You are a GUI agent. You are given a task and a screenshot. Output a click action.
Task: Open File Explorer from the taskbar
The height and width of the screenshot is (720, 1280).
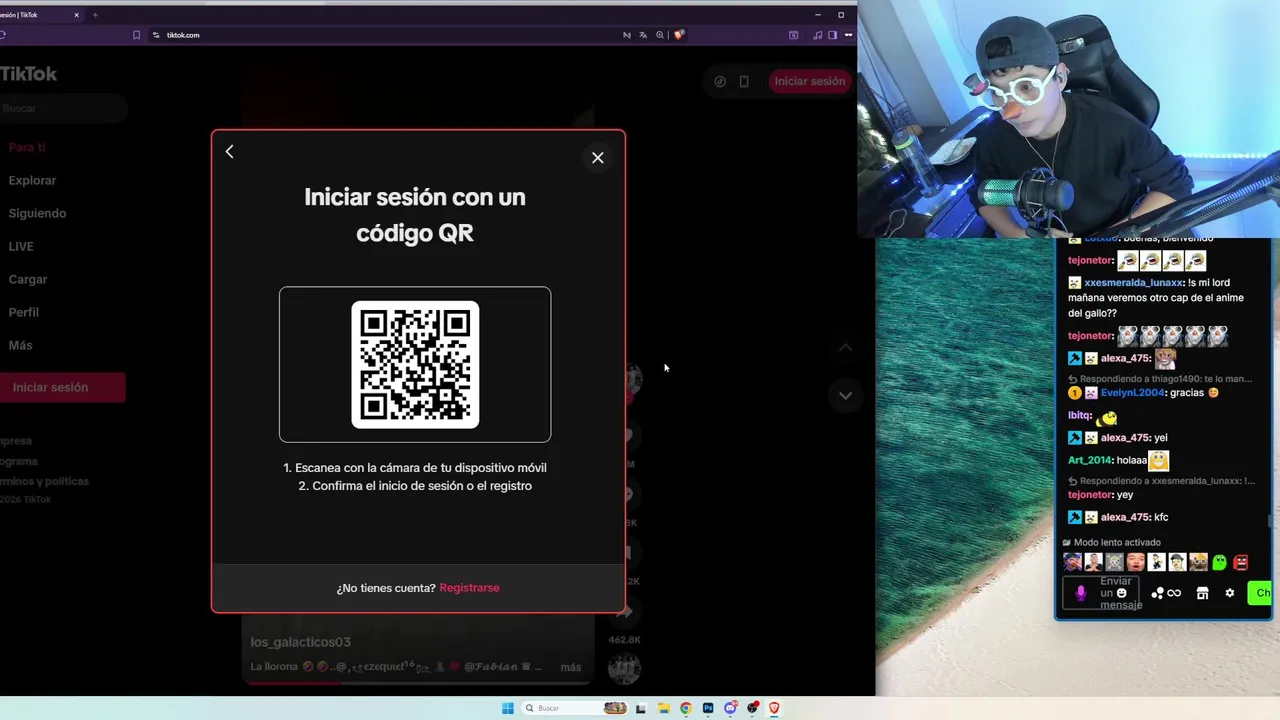(x=663, y=708)
